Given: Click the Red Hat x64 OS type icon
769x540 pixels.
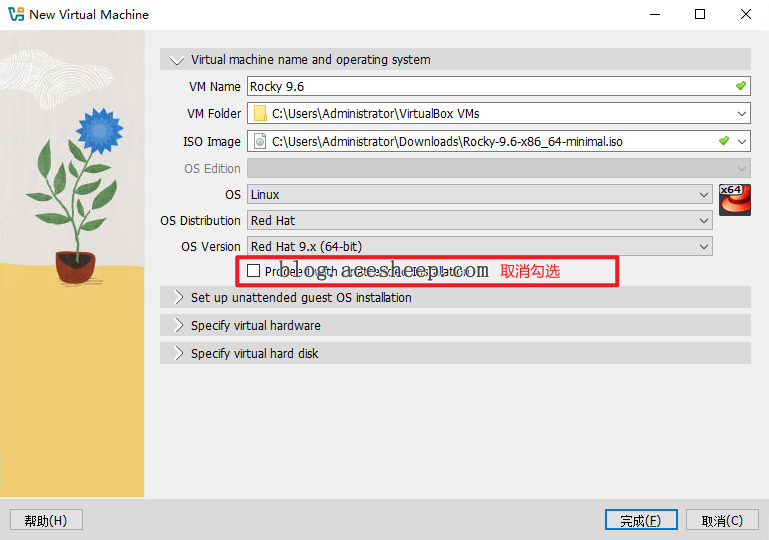Looking at the screenshot, I should pos(735,200).
